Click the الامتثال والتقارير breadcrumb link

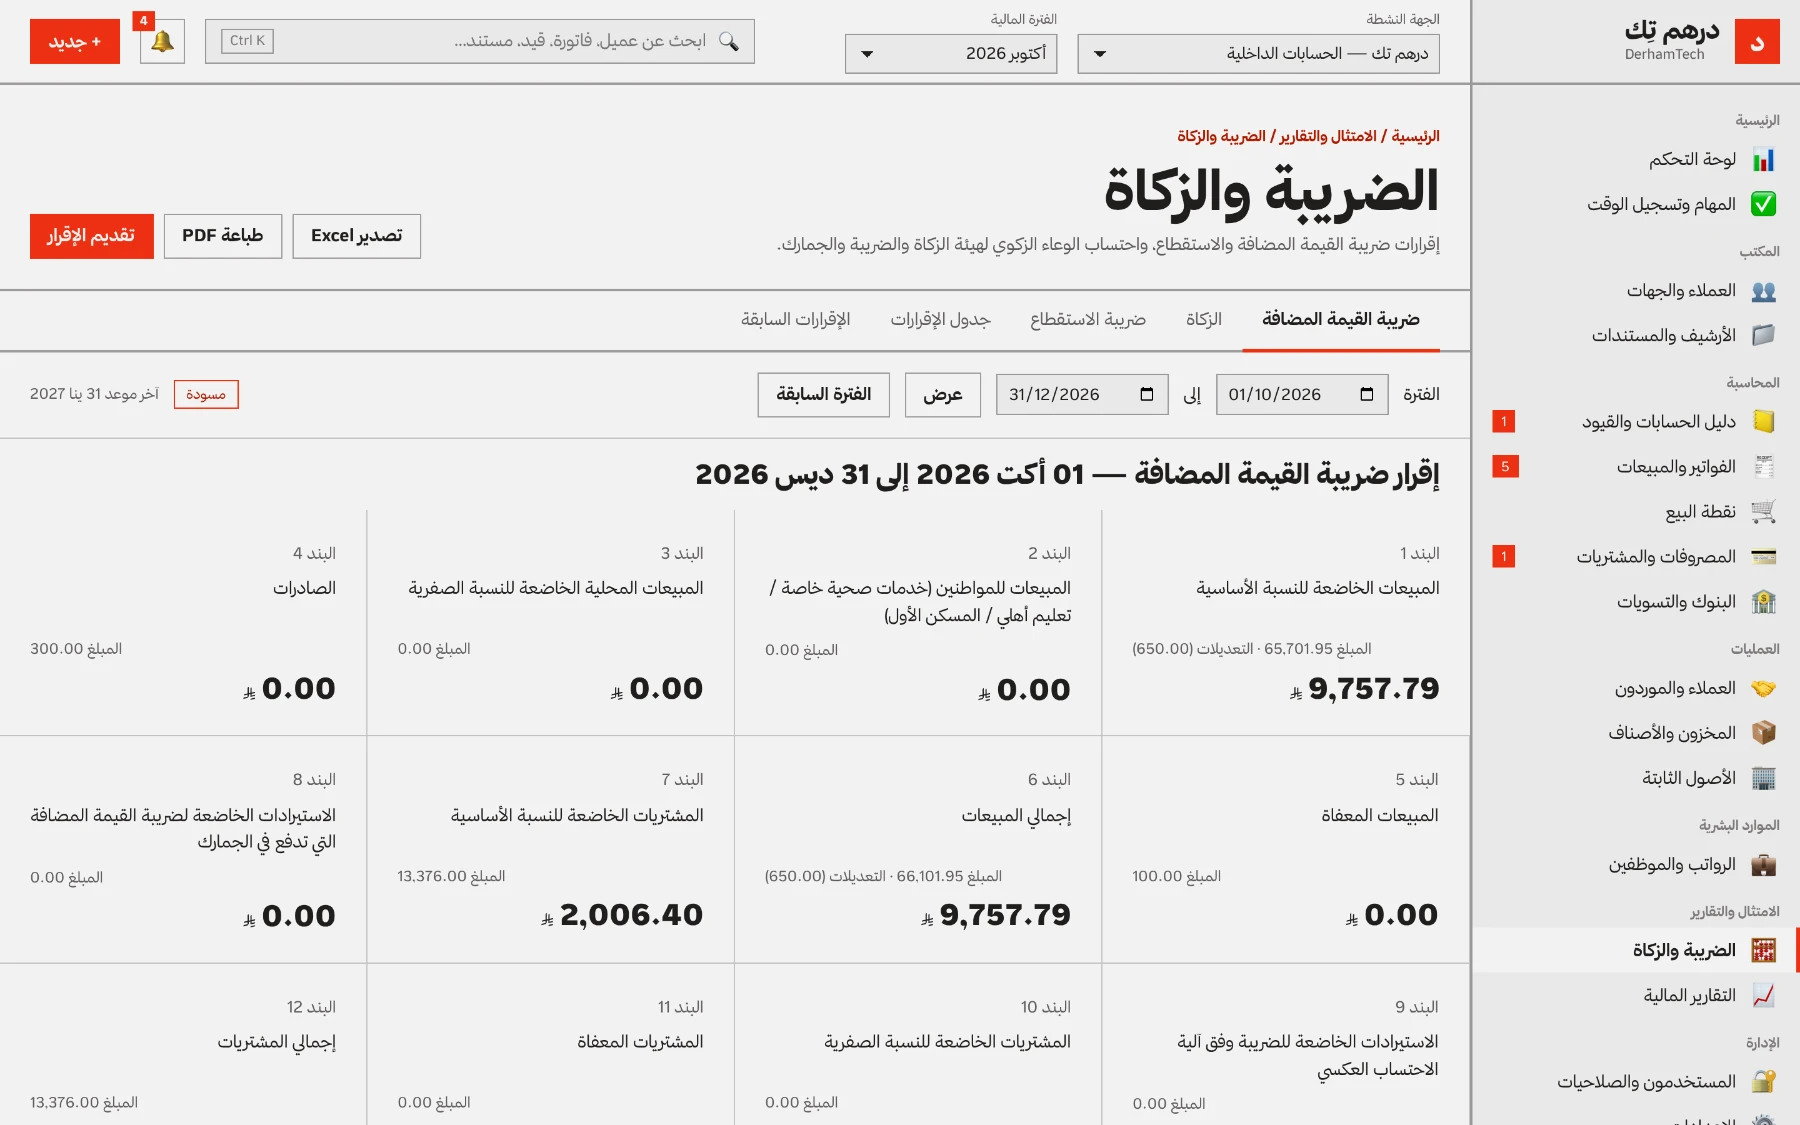[1328, 136]
